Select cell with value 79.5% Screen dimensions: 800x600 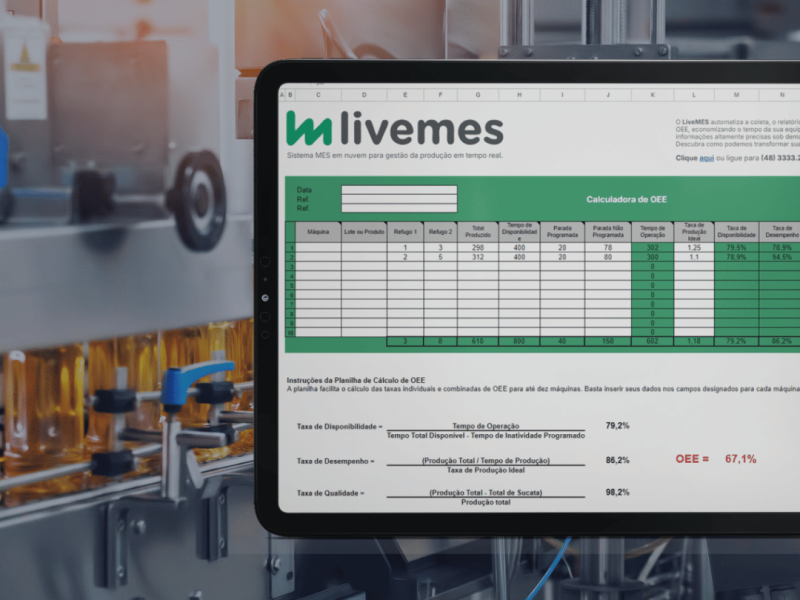click(736, 247)
